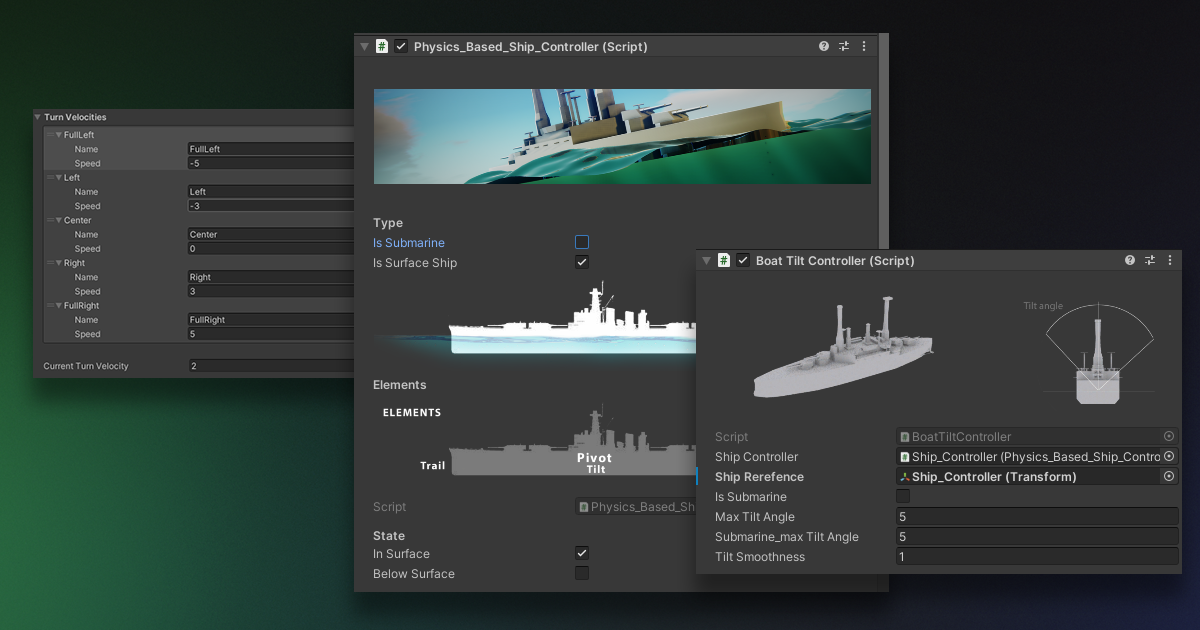This screenshot has width=1200, height=630.
Task: Collapse the FullLeft foldout in Turn Velocities
Action: pyautogui.click(x=57, y=134)
